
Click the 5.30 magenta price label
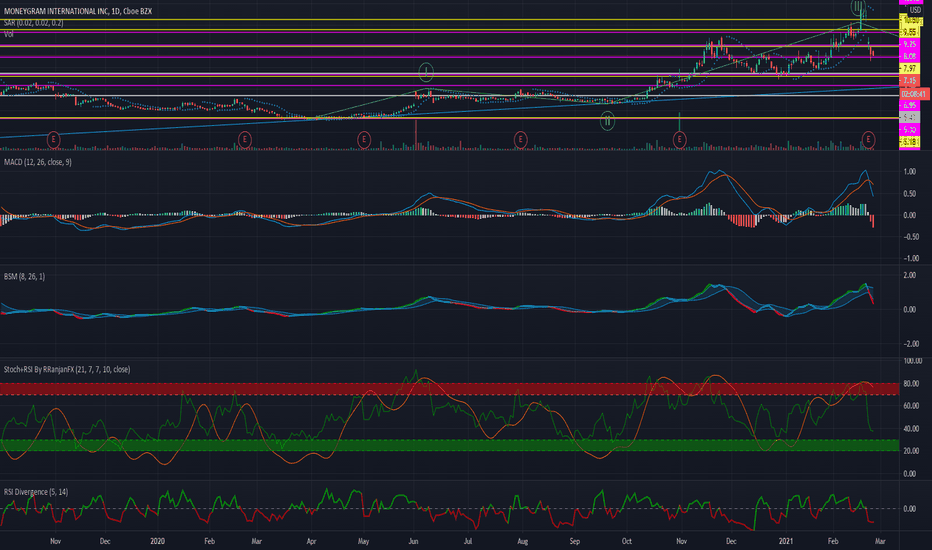coord(909,130)
